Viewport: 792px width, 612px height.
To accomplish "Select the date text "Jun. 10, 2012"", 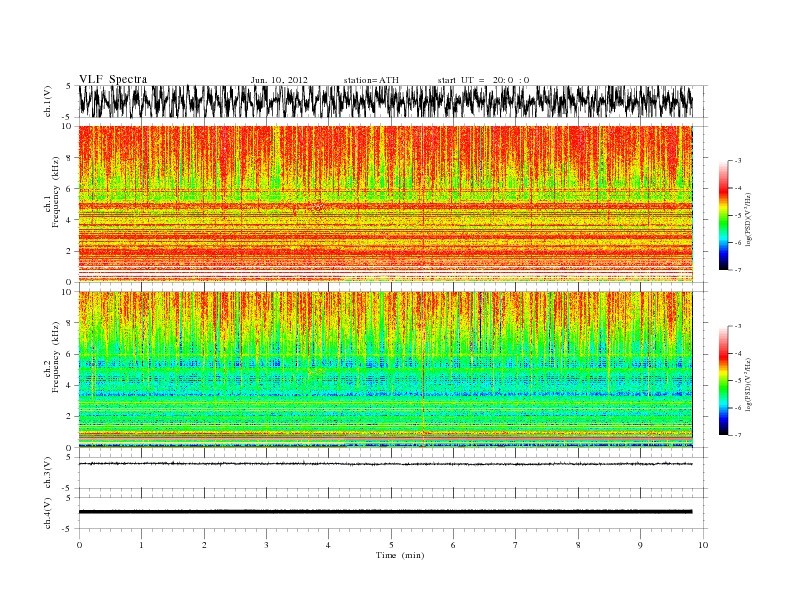I will click(279, 80).
